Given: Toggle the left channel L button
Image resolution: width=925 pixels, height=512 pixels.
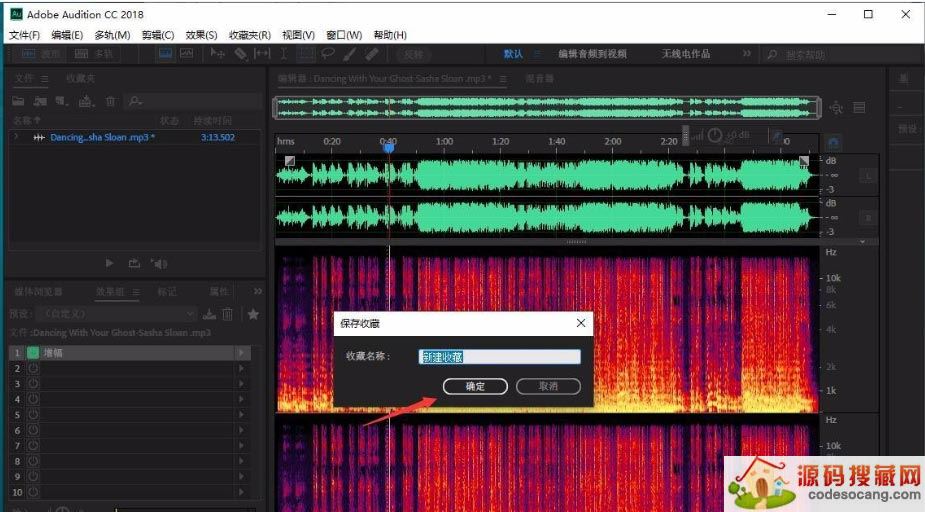Looking at the screenshot, I should pyautogui.click(x=867, y=176).
